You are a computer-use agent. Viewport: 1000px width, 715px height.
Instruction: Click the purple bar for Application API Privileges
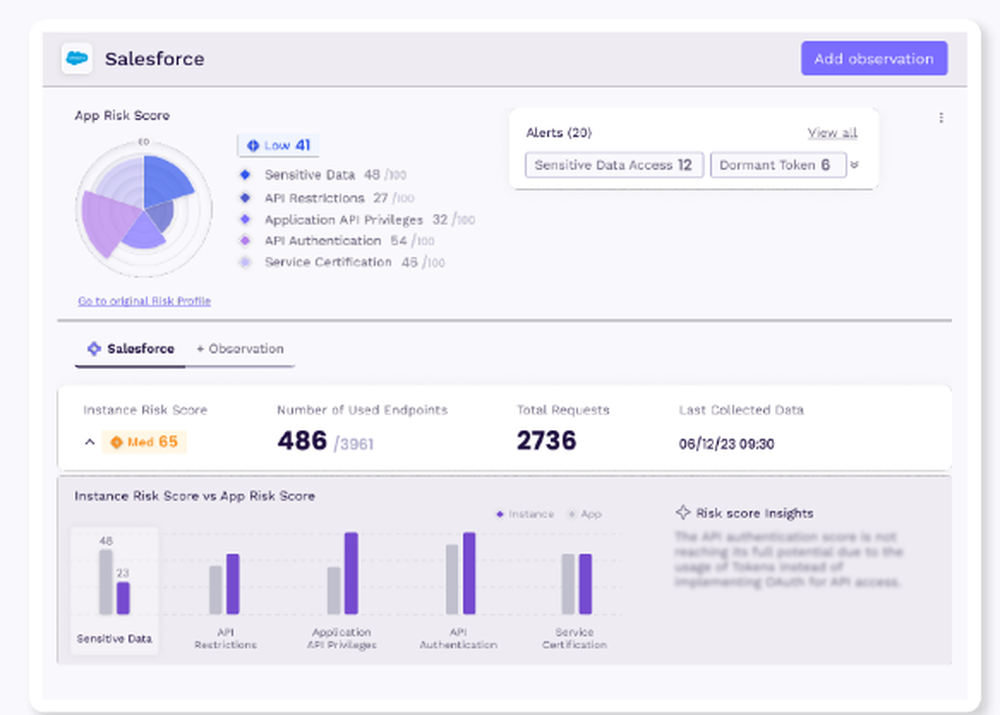[x=351, y=573]
